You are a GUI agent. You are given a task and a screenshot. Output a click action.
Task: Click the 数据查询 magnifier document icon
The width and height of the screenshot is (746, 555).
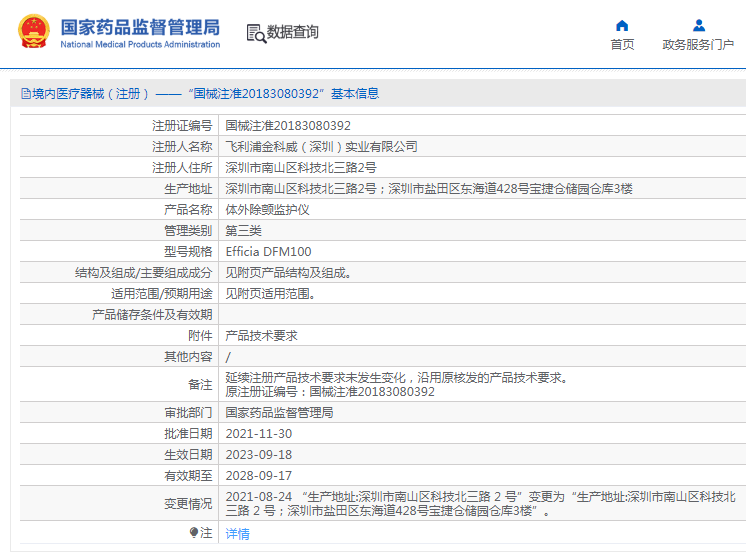click(x=256, y=33)
